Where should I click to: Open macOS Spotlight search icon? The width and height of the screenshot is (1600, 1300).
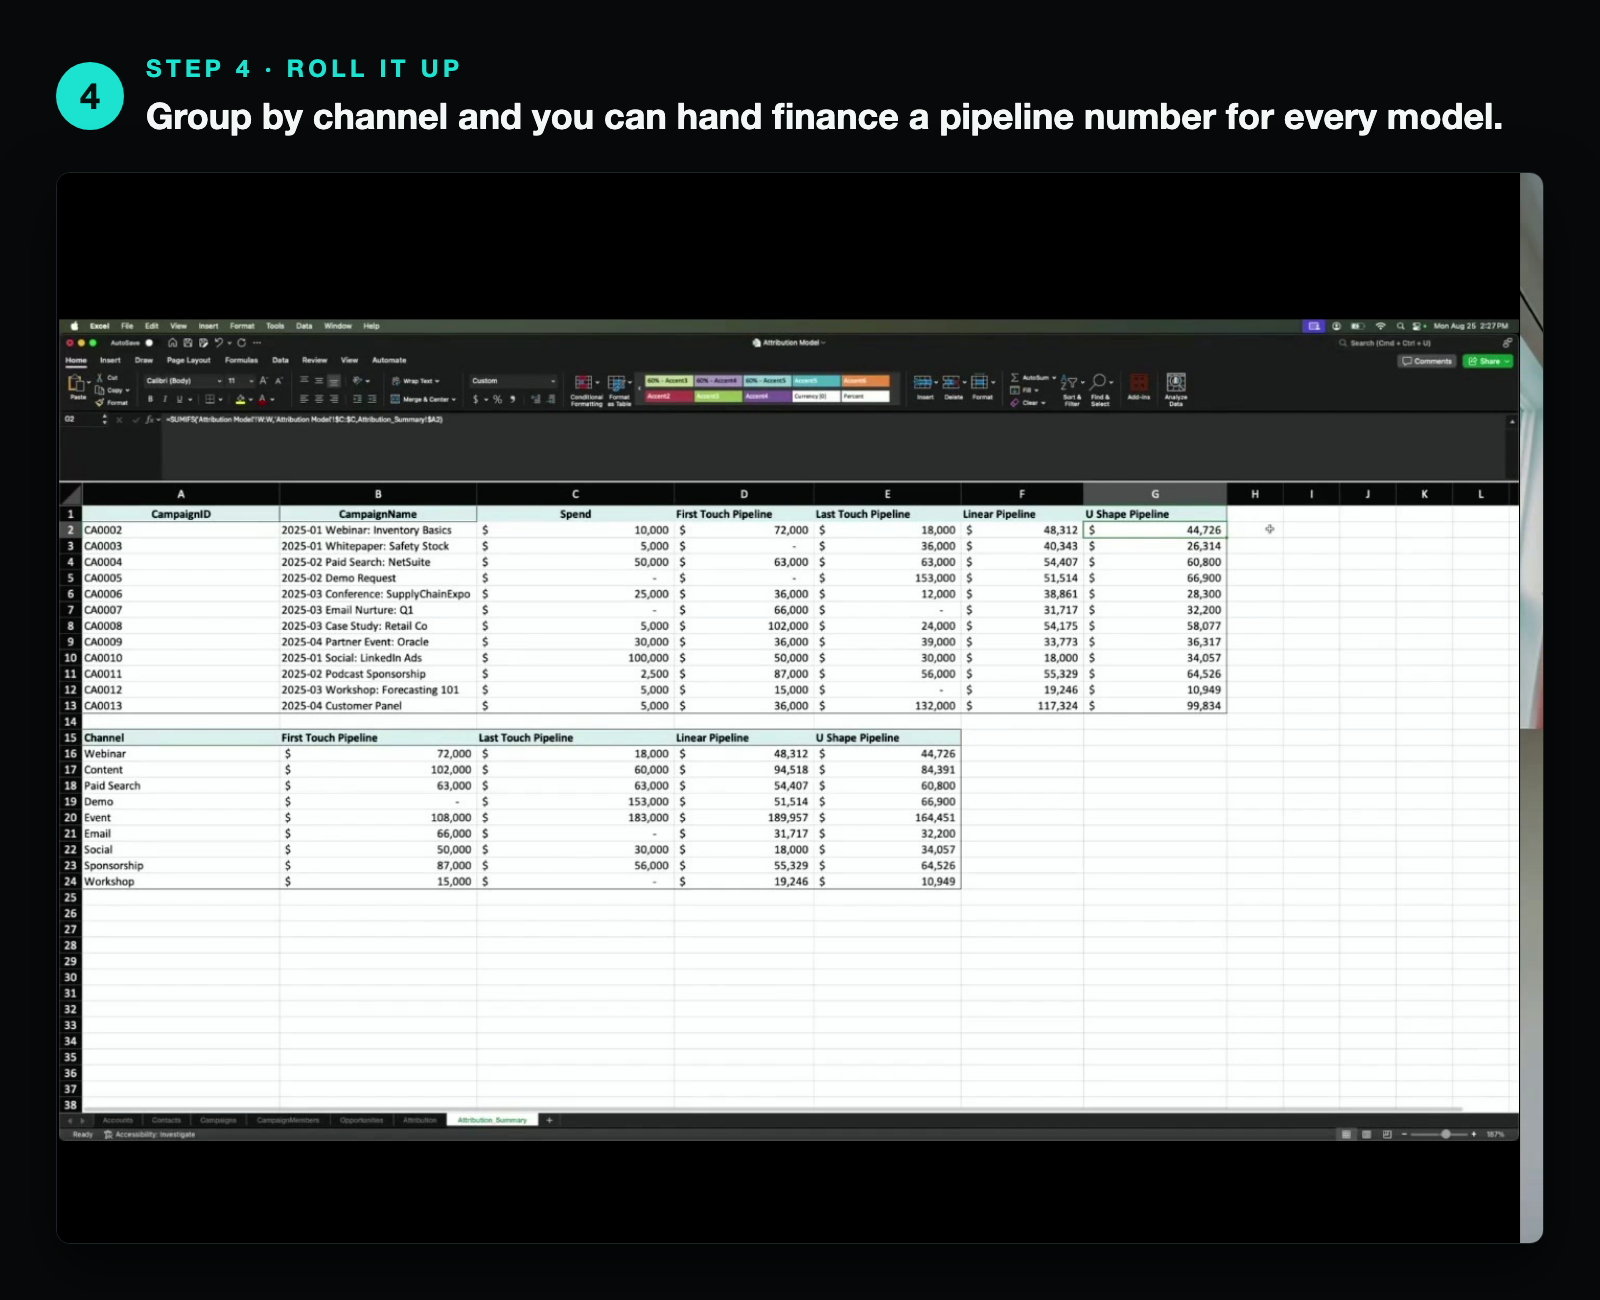pyautogui.click(x=1401, y=326)
